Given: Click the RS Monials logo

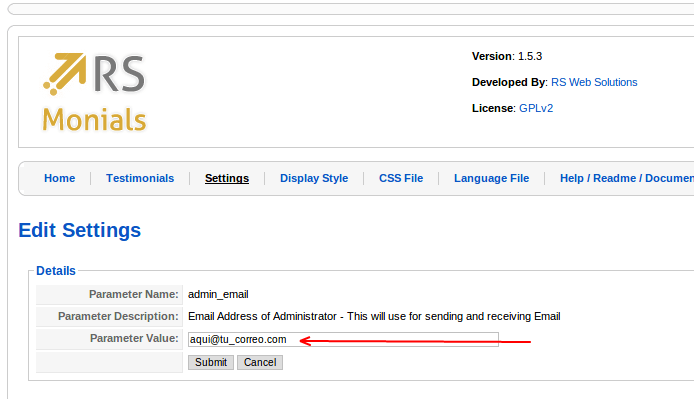Looking at the screenshot, I should coord(94,93).
